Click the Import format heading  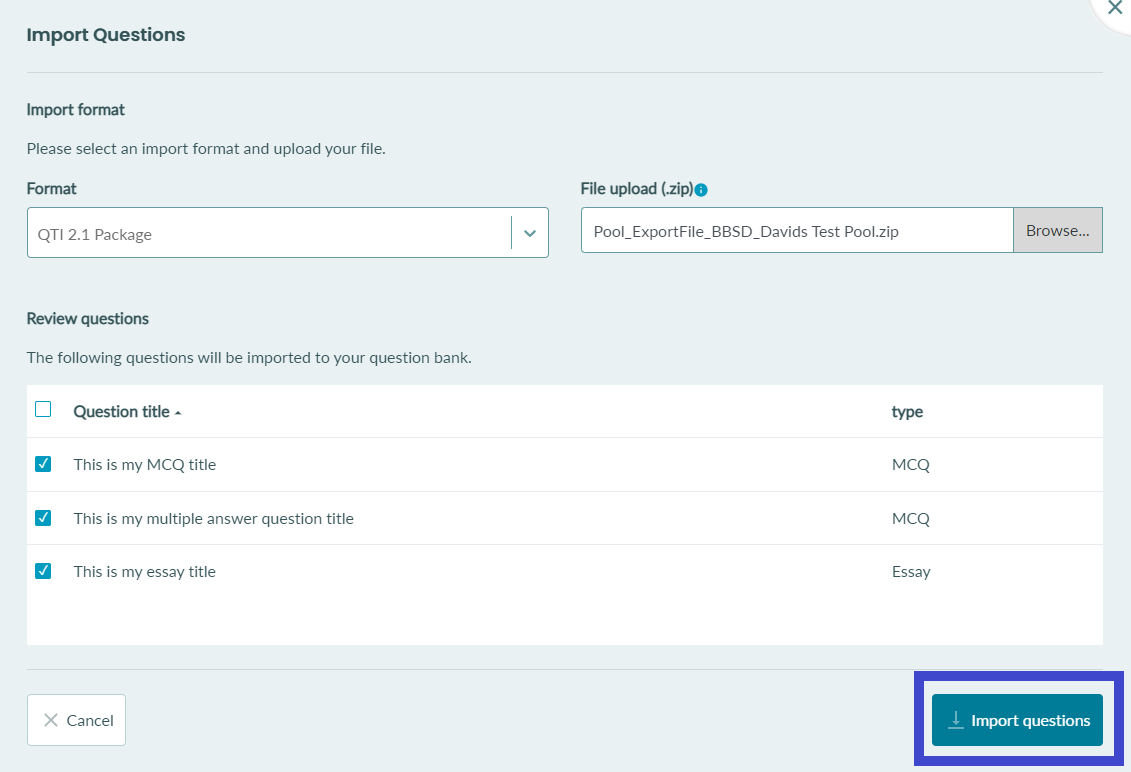76,110
